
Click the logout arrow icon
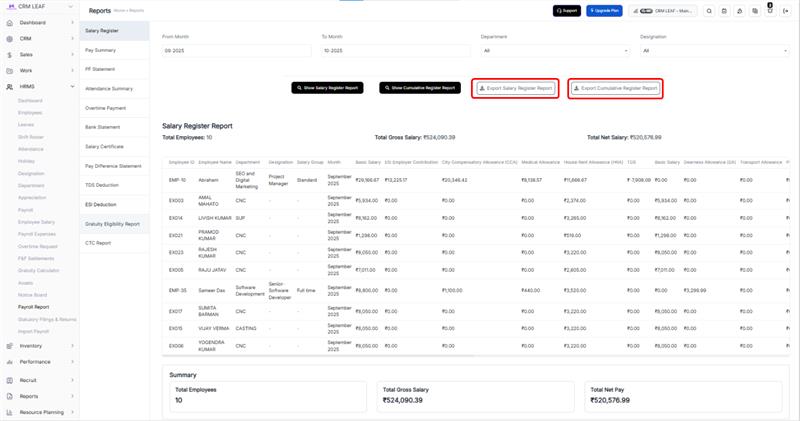(x=785, y=11)
